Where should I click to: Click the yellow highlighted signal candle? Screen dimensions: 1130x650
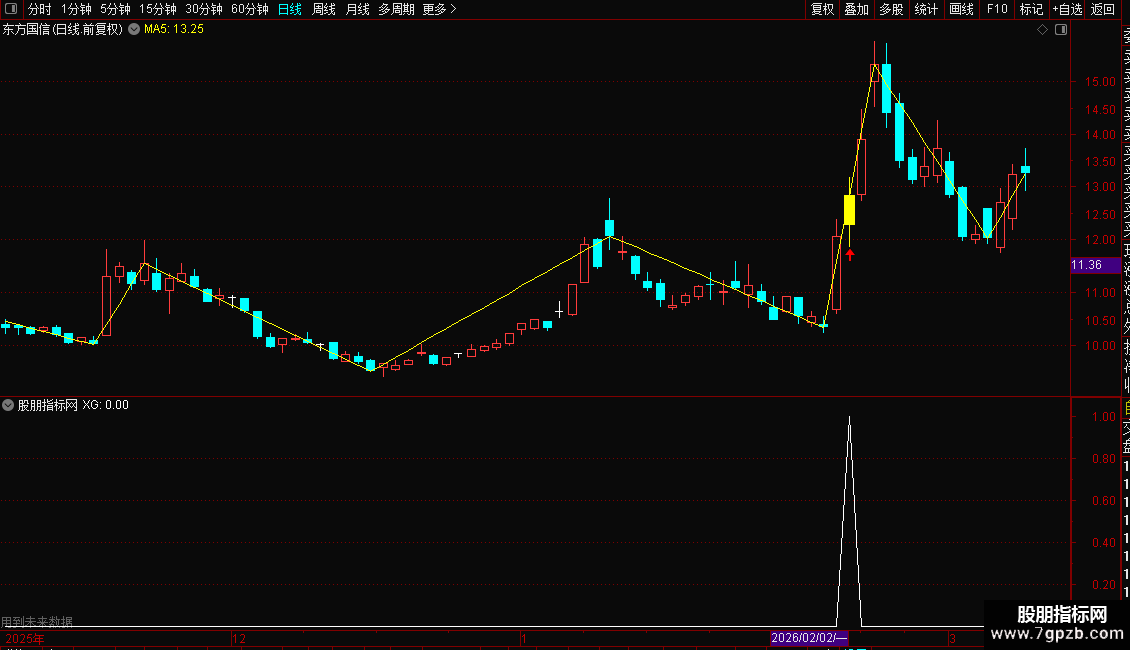click(x=850, y=210)
